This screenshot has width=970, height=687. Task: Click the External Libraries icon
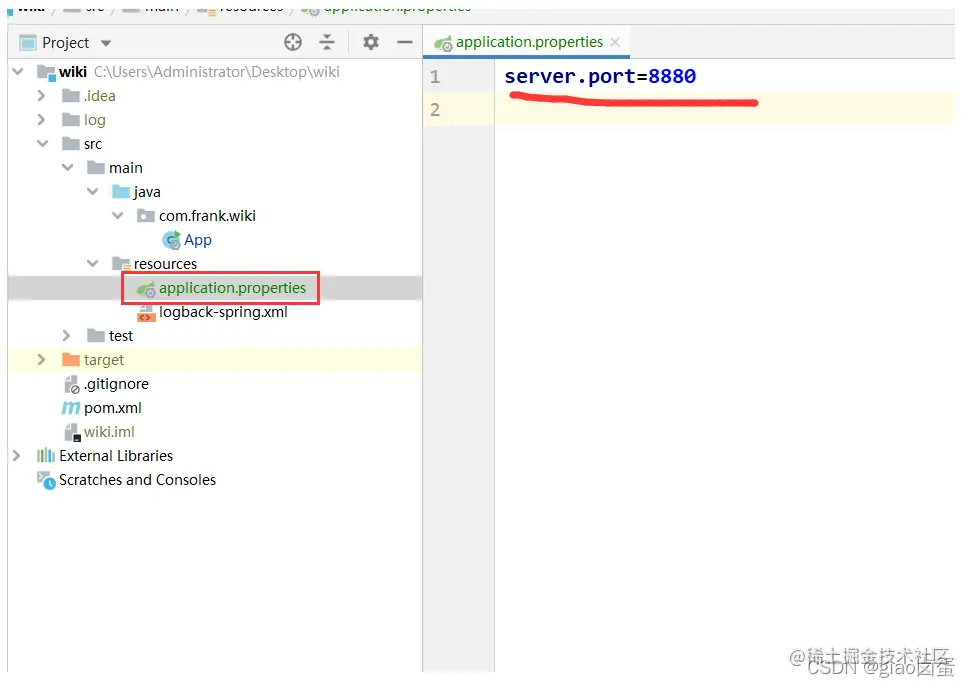(x=46, y=456)
